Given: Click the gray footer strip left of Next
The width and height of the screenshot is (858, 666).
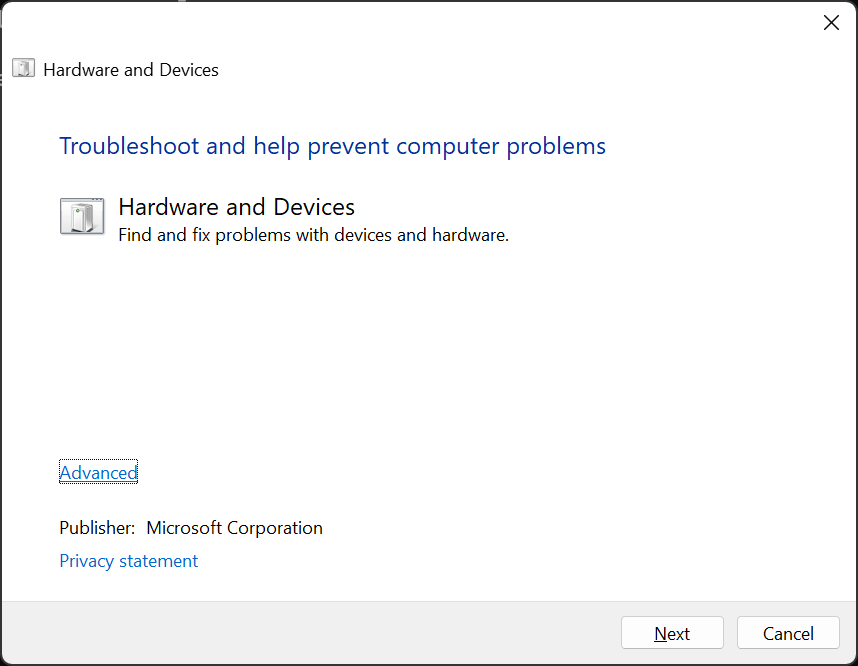Looking at the screenshot, I should [x=300, y=633].
